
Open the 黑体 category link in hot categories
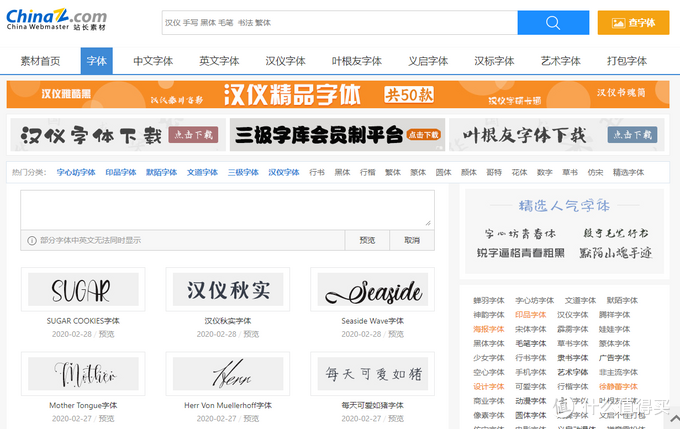(x=342, y=173)
